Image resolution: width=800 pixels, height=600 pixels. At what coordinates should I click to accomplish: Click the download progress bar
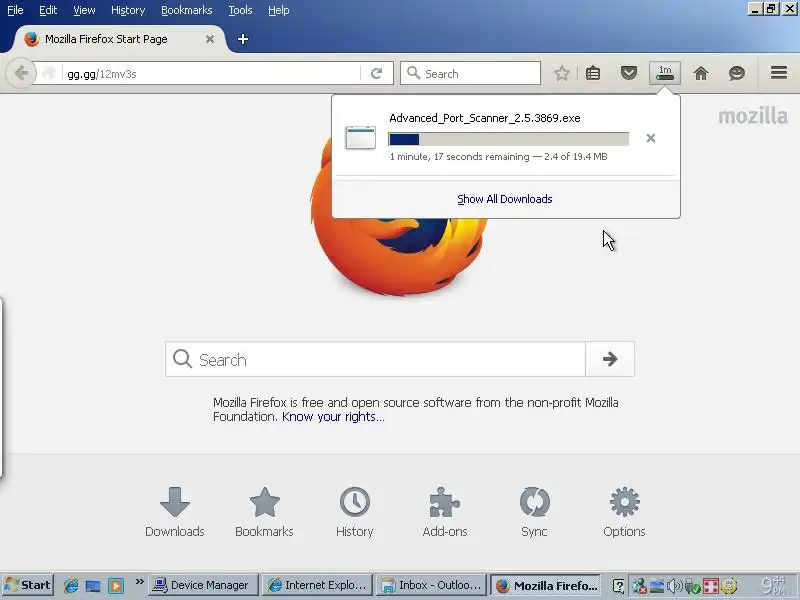pyautogui.click(x=509, y=139)
